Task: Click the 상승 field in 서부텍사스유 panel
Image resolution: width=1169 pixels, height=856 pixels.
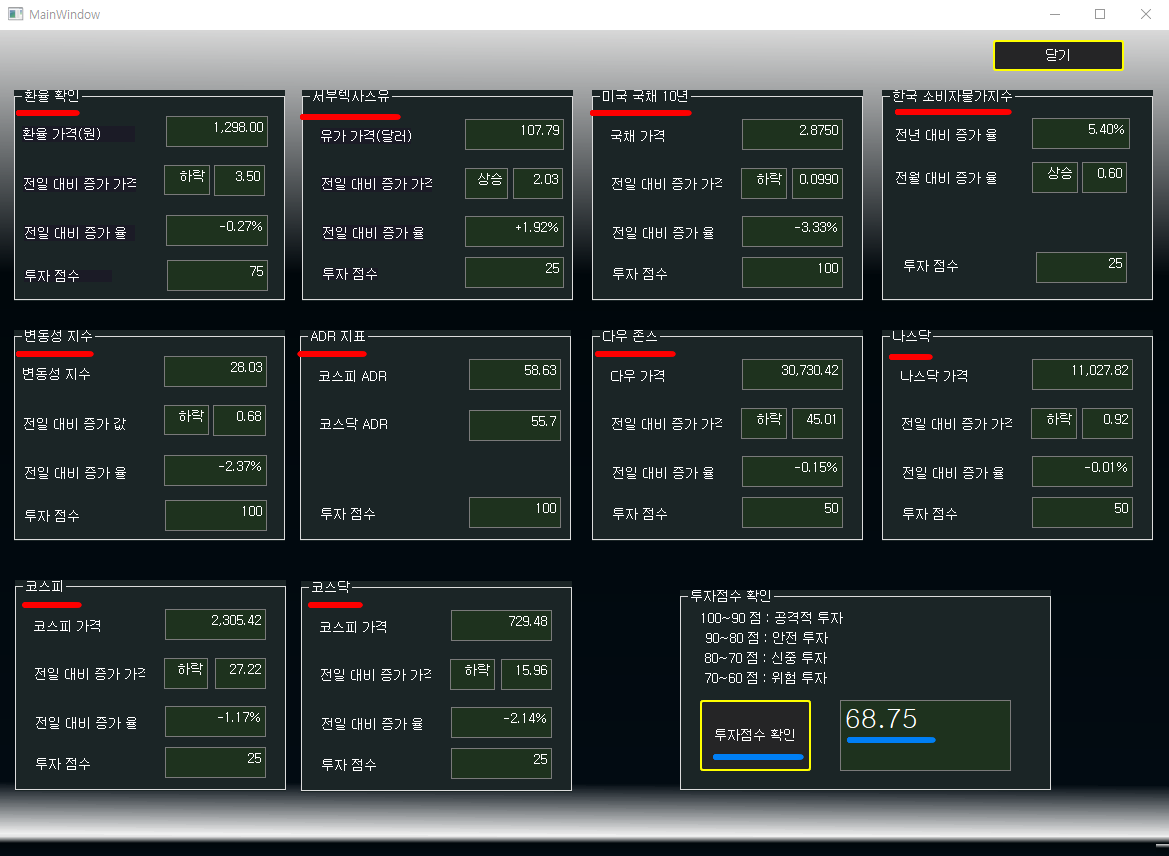Action: coord(486,183)
